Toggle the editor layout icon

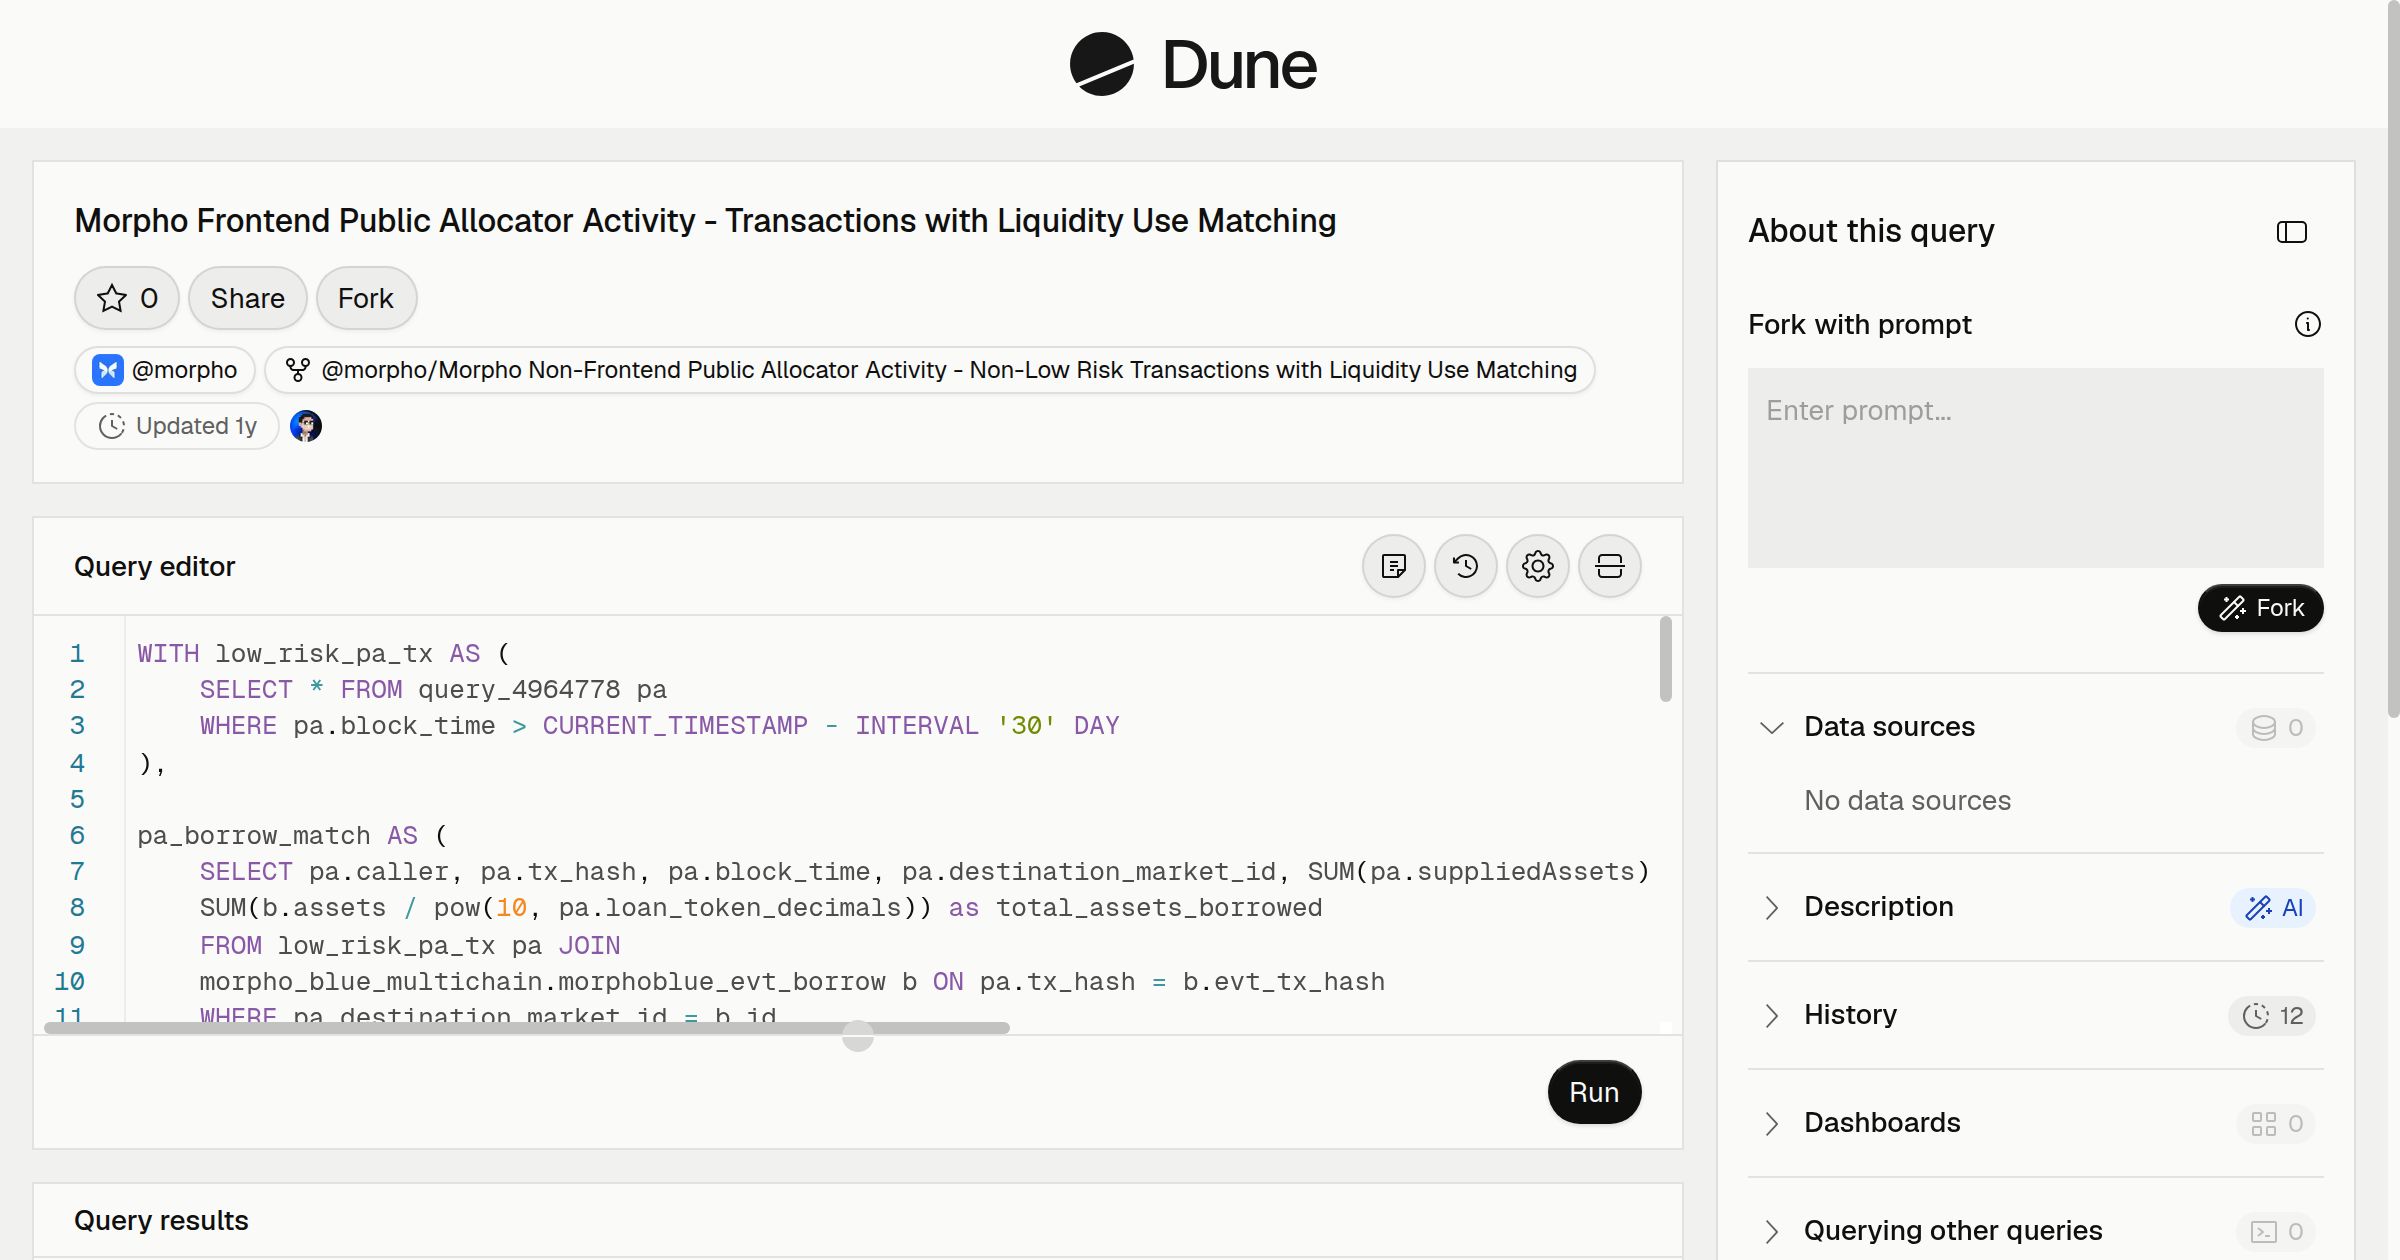click(x=1609, y=566)
